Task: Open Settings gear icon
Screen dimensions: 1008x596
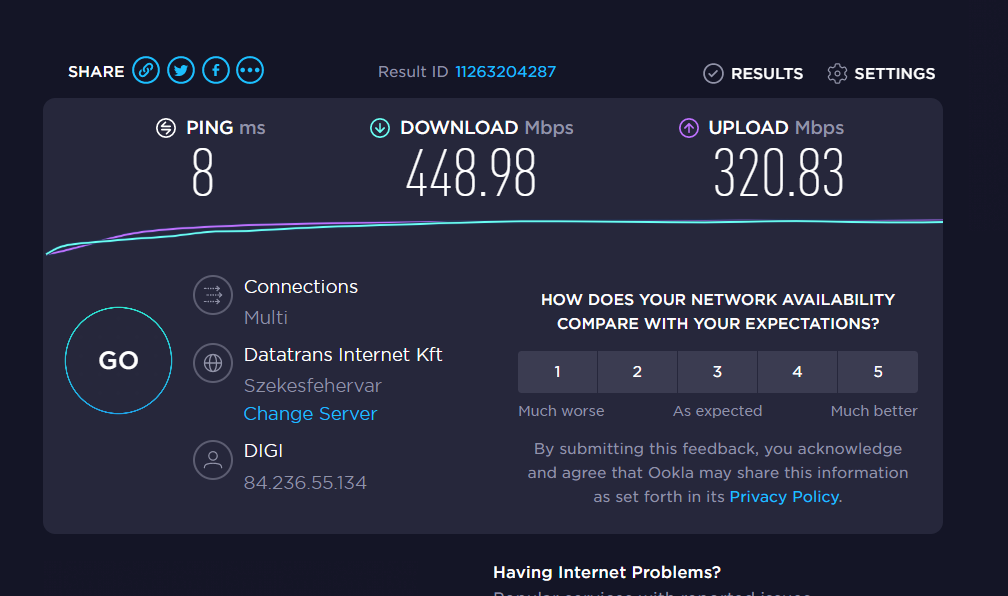Action: point(837,73)
